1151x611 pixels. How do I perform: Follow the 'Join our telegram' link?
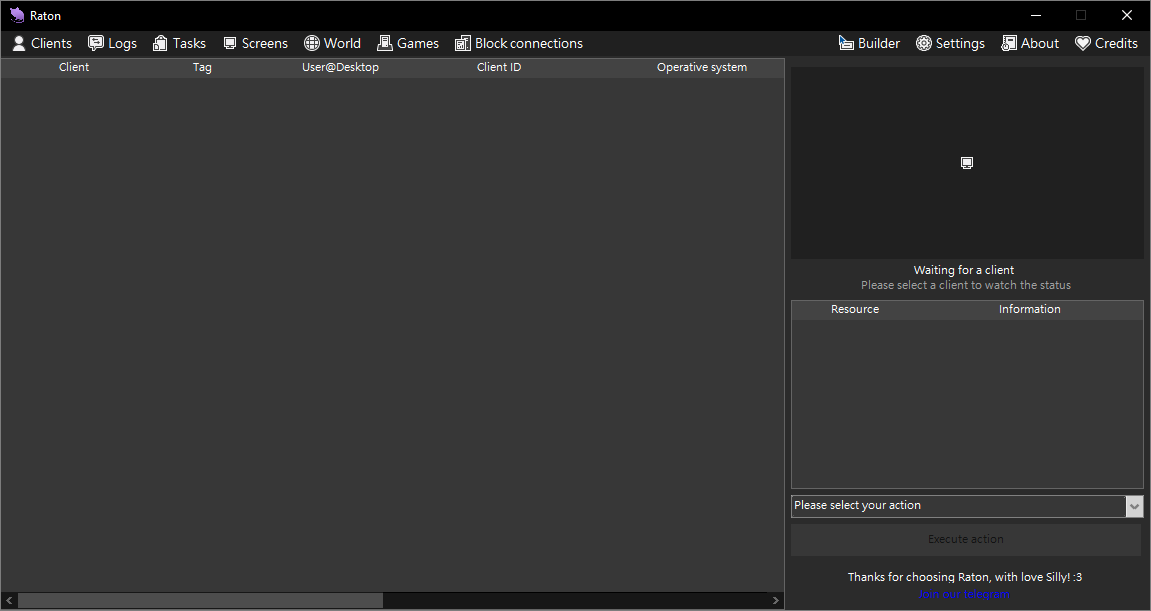pyautogui.click(x=965, y=595)
